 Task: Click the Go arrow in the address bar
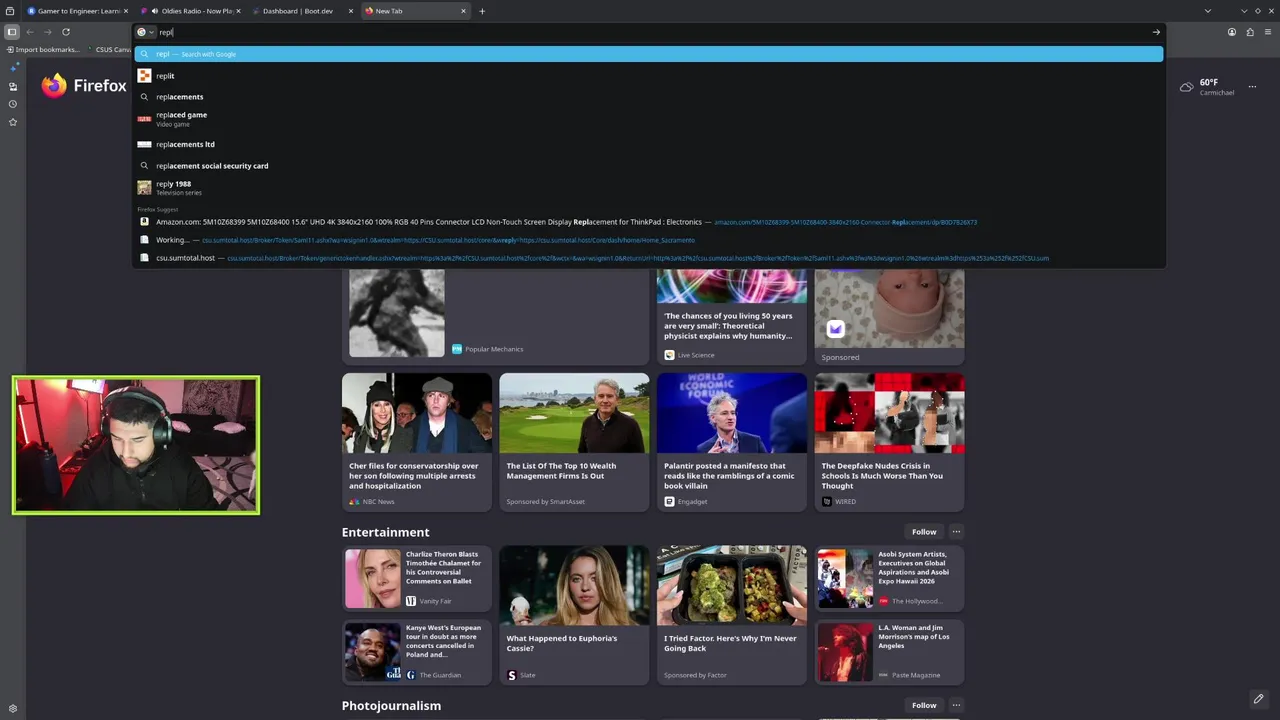(1156, 32)
